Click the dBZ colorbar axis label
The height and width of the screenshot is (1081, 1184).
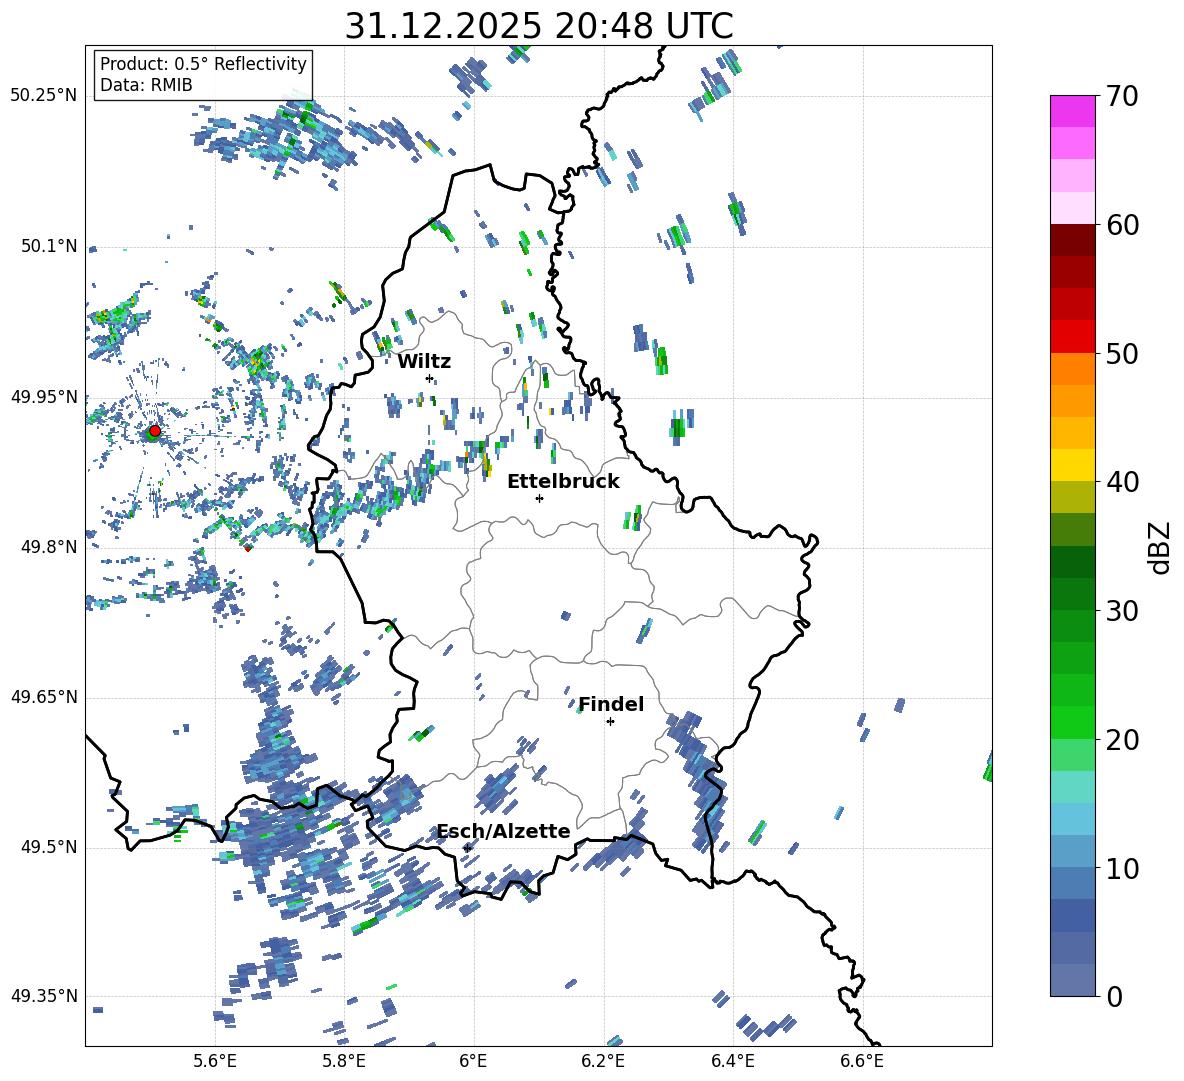(x=1161, y=547)
